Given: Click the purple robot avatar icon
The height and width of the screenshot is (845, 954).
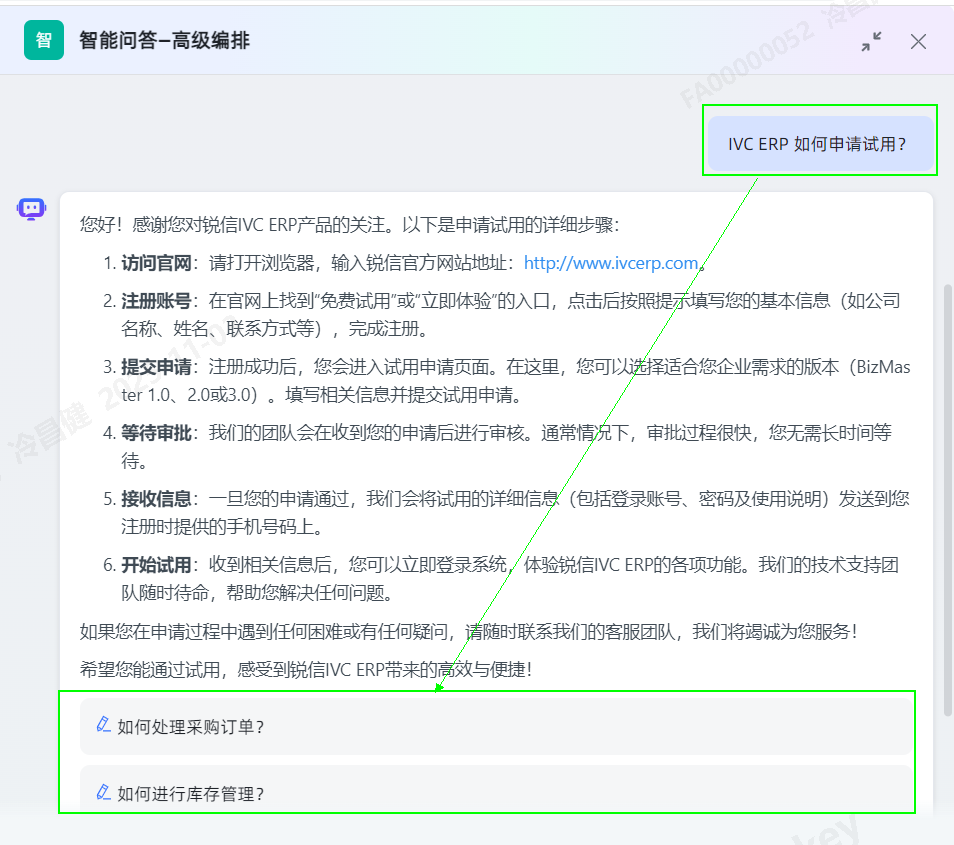Looking at the screenshot, I should [x=31, y=208].
